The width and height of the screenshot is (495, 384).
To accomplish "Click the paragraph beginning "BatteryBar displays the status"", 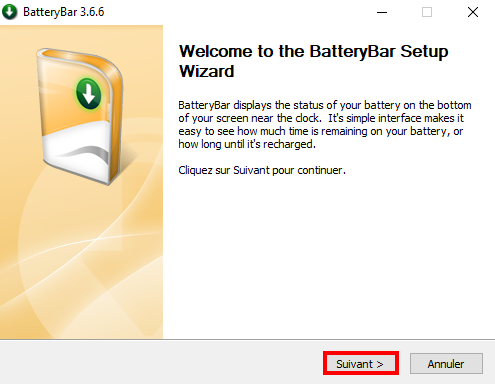I will pos(325,125).
